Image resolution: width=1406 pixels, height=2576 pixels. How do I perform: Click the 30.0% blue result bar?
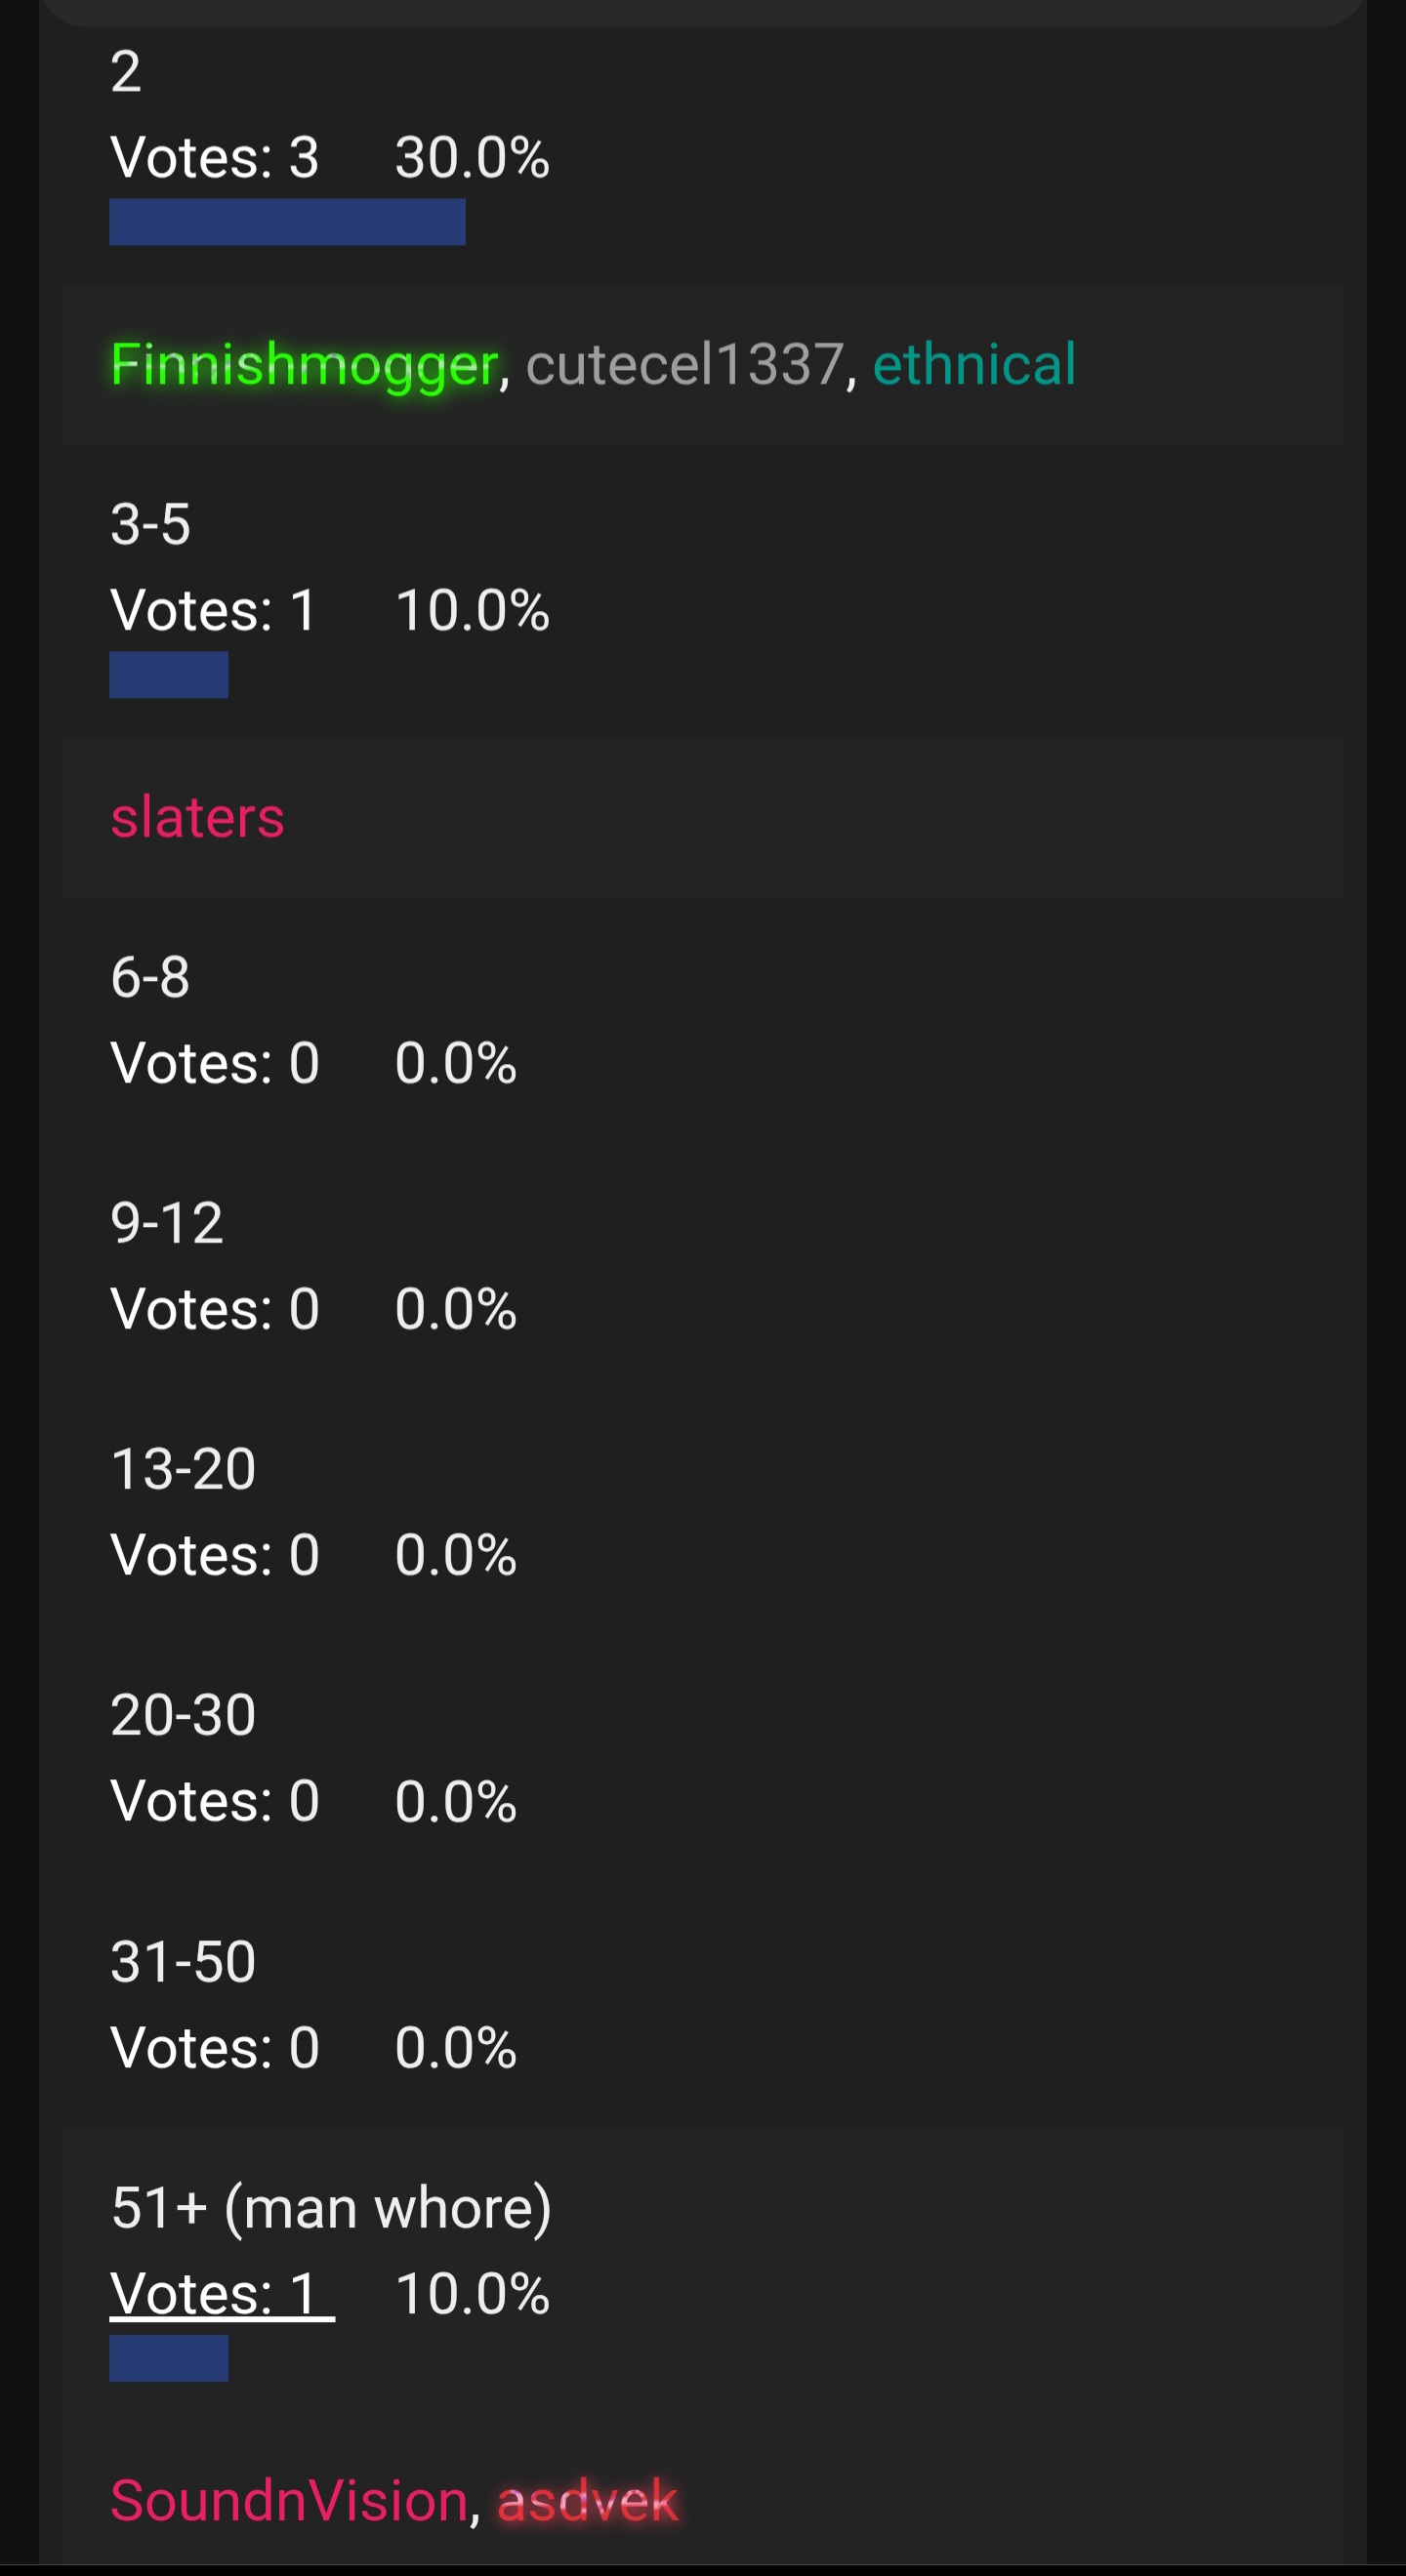click(287, 221)
